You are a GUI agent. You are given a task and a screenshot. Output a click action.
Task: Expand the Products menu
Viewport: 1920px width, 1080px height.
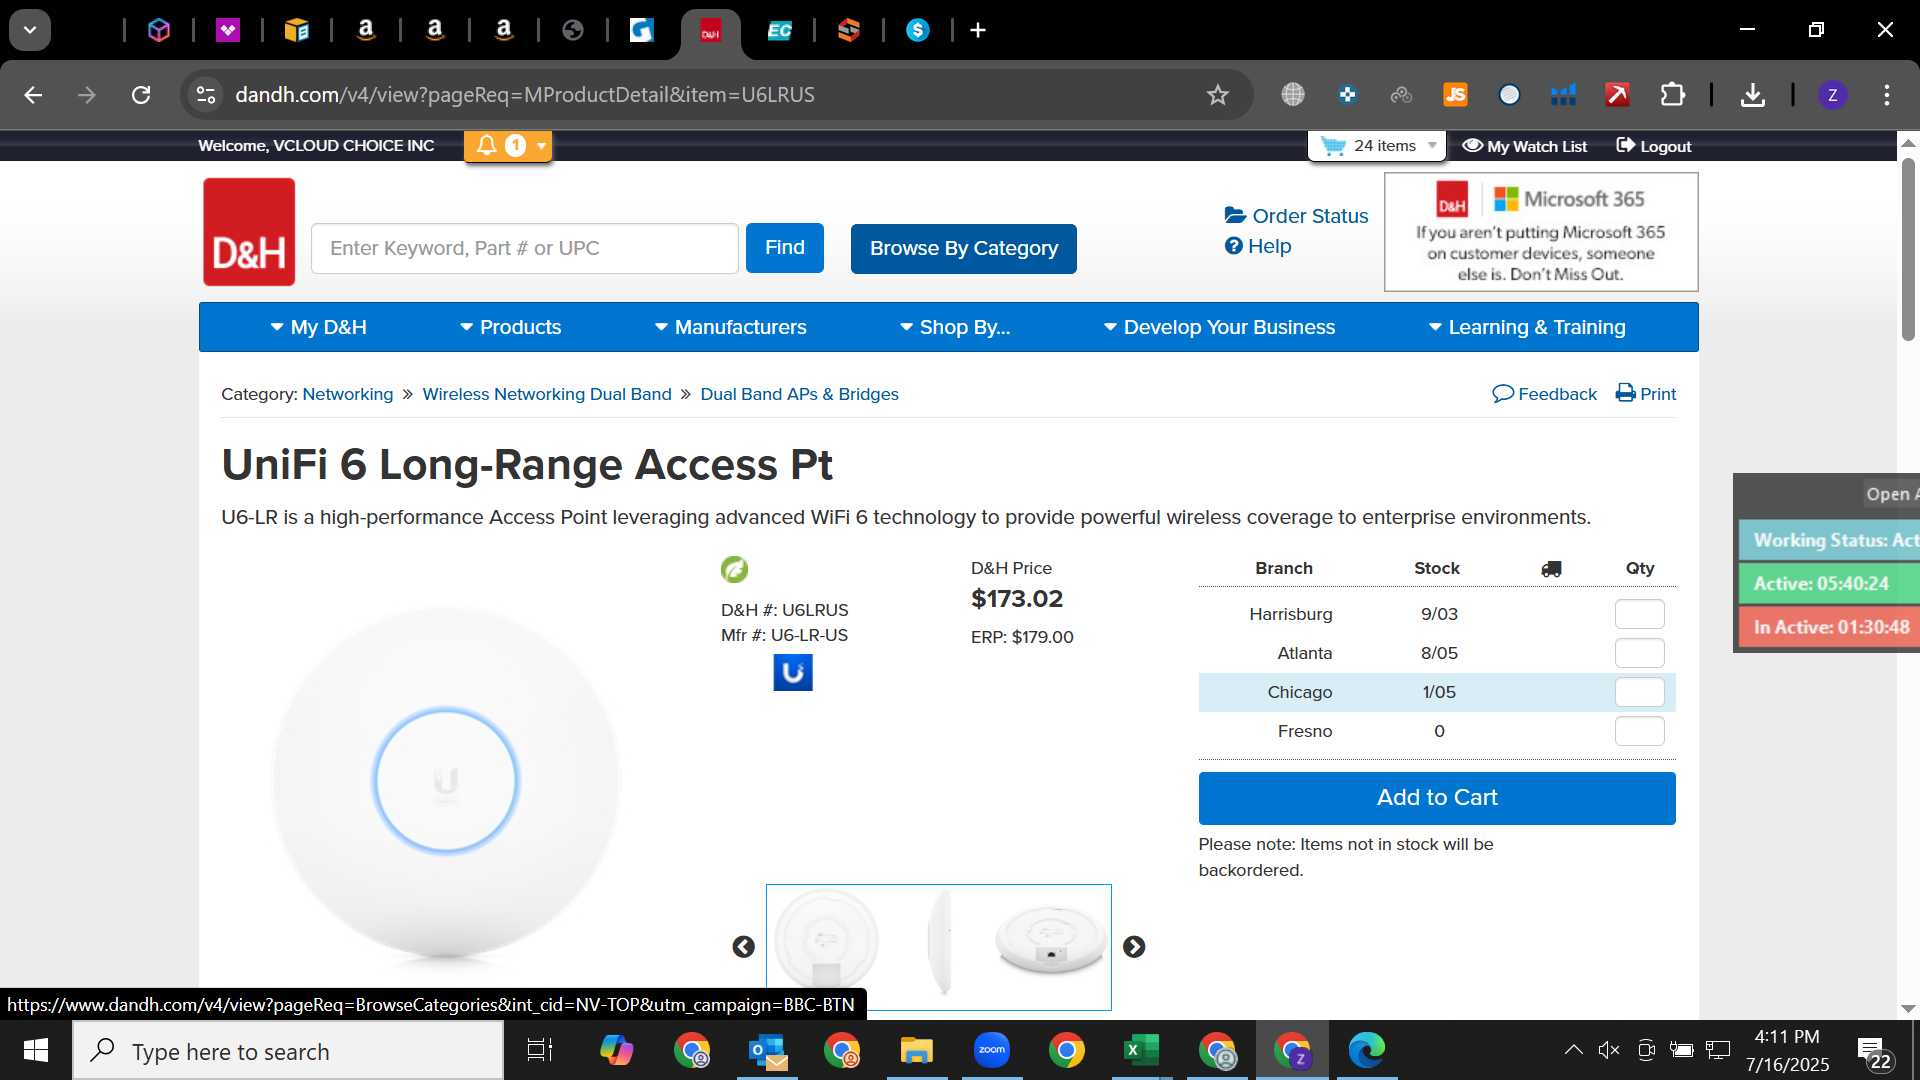[x=511, y=327]
